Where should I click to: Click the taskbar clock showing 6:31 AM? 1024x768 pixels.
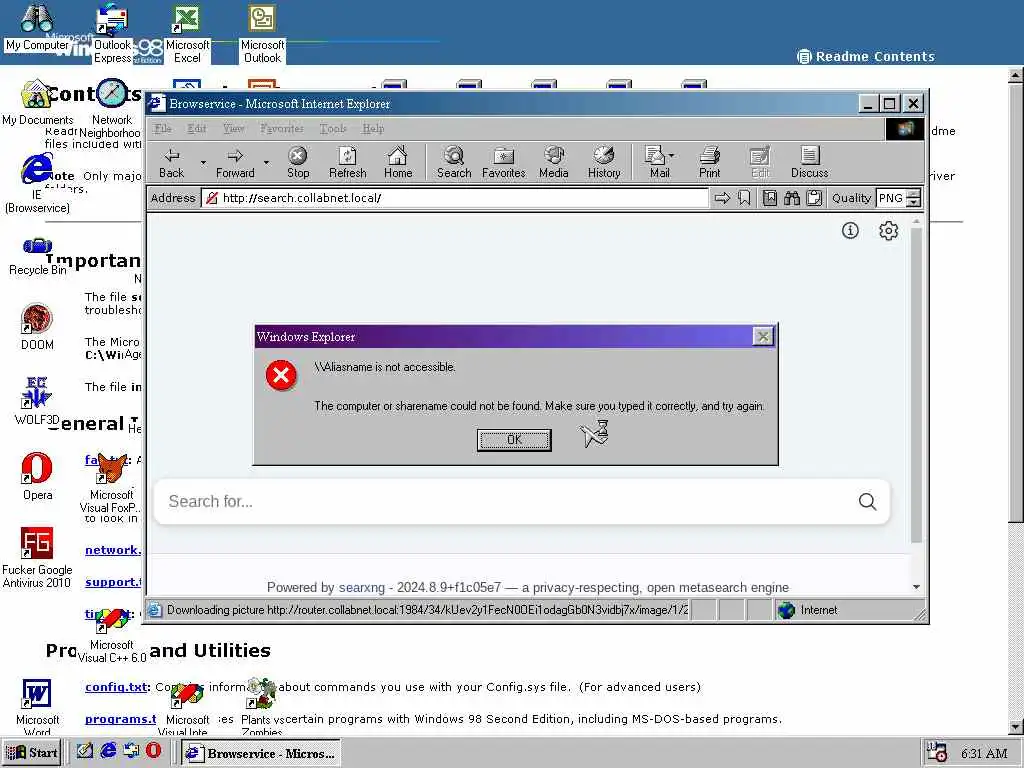coord(984,754)
